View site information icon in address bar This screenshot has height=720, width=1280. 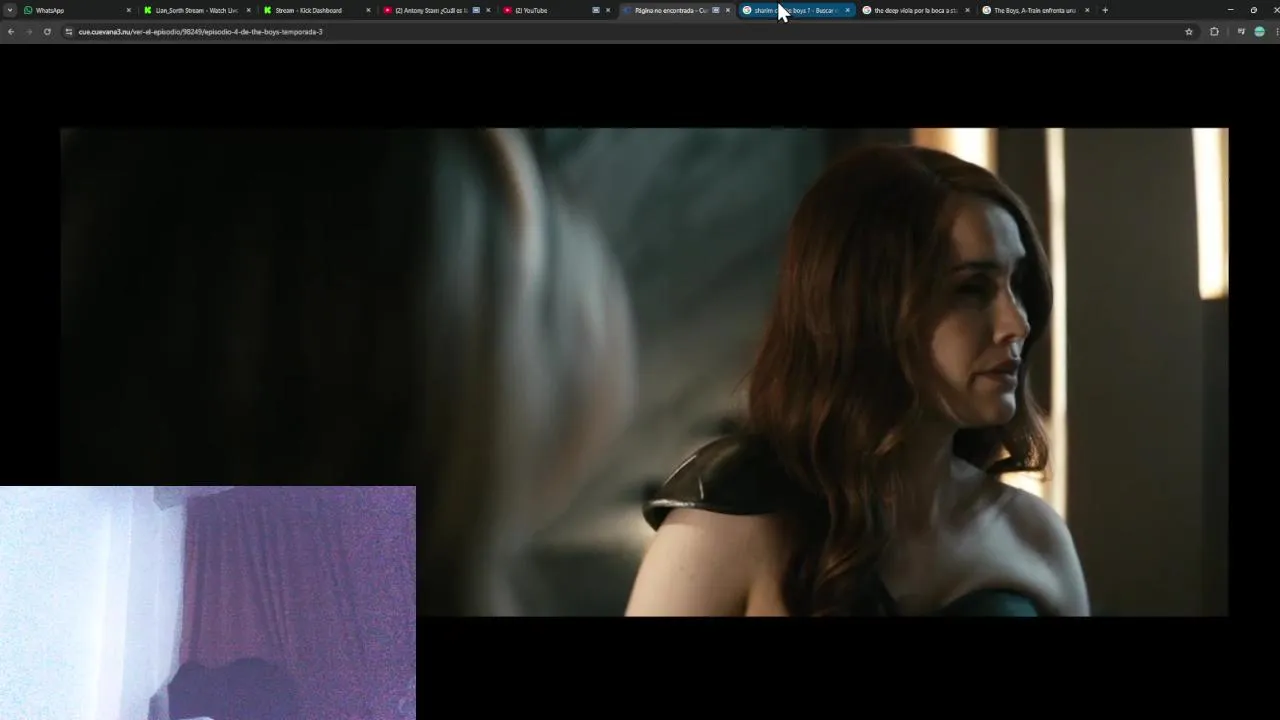[x=69, y=31]
